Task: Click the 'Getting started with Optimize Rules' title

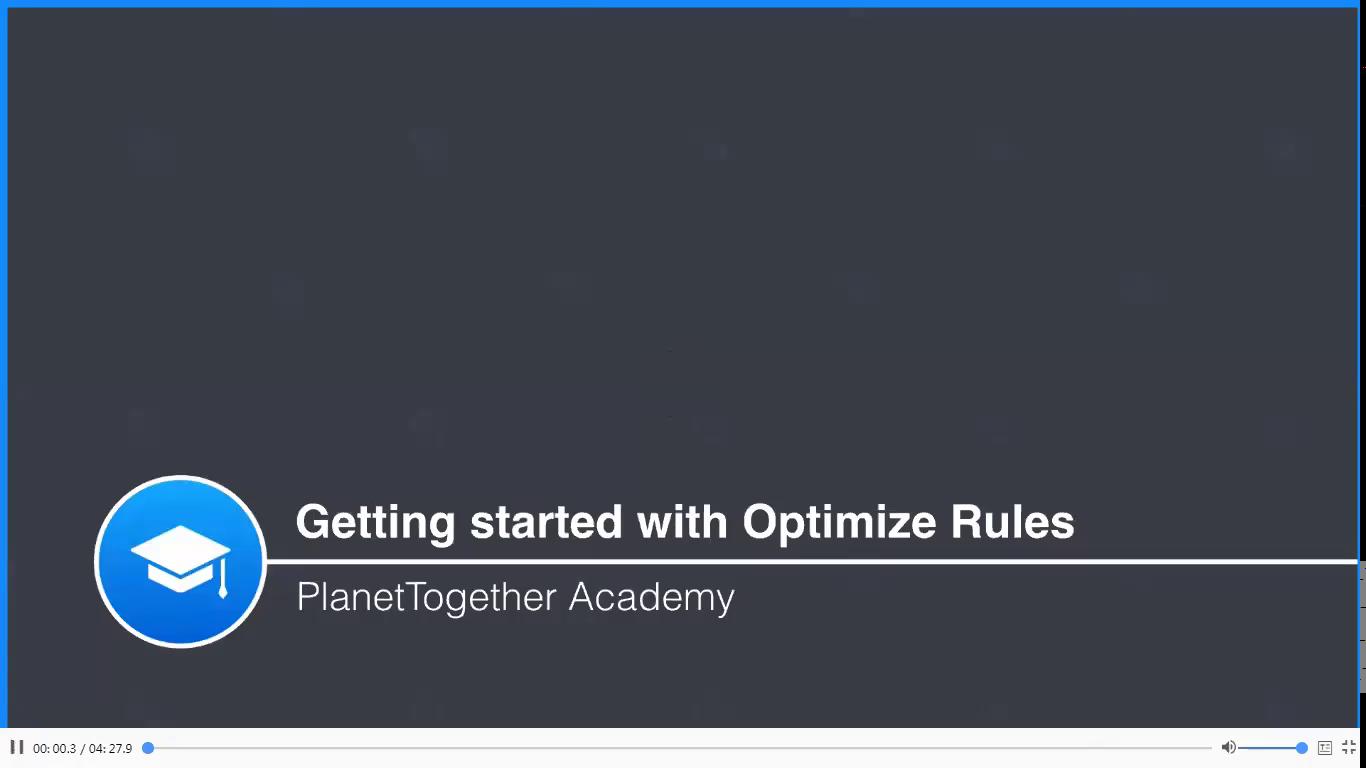Action: click(x=685, y=522)
